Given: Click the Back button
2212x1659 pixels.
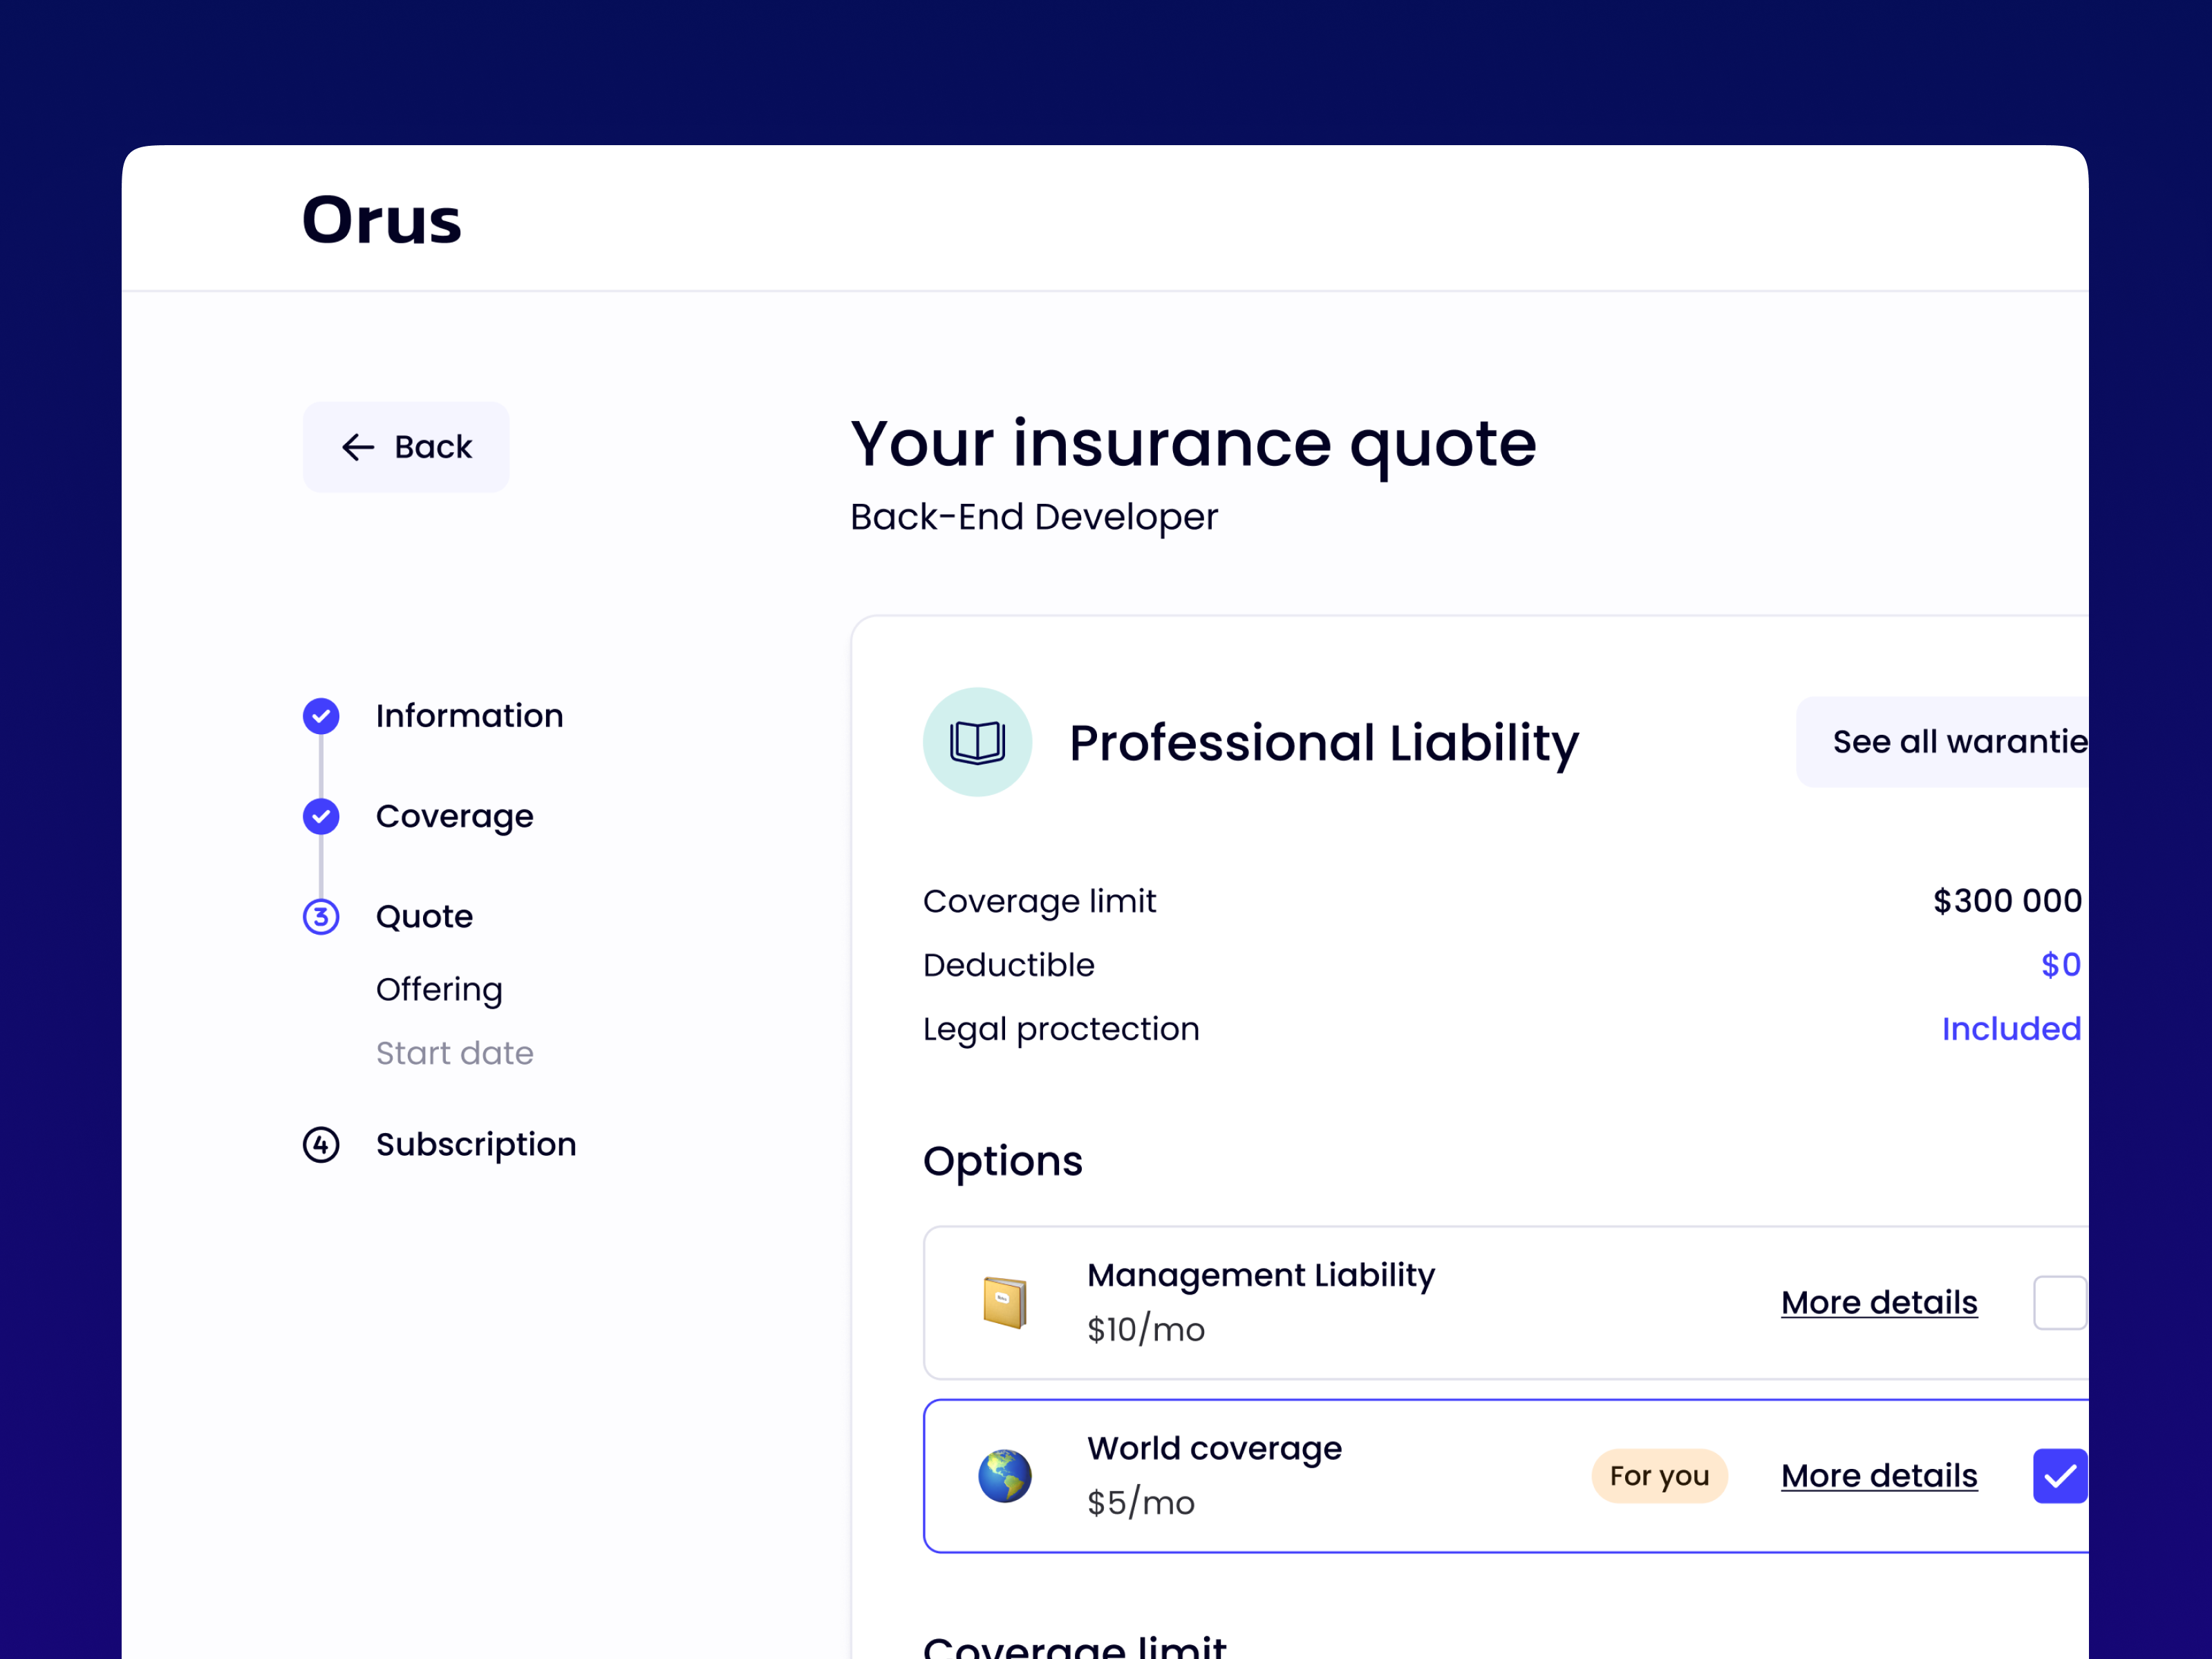Looking at the screenshot, I should (x=406, y=447).
